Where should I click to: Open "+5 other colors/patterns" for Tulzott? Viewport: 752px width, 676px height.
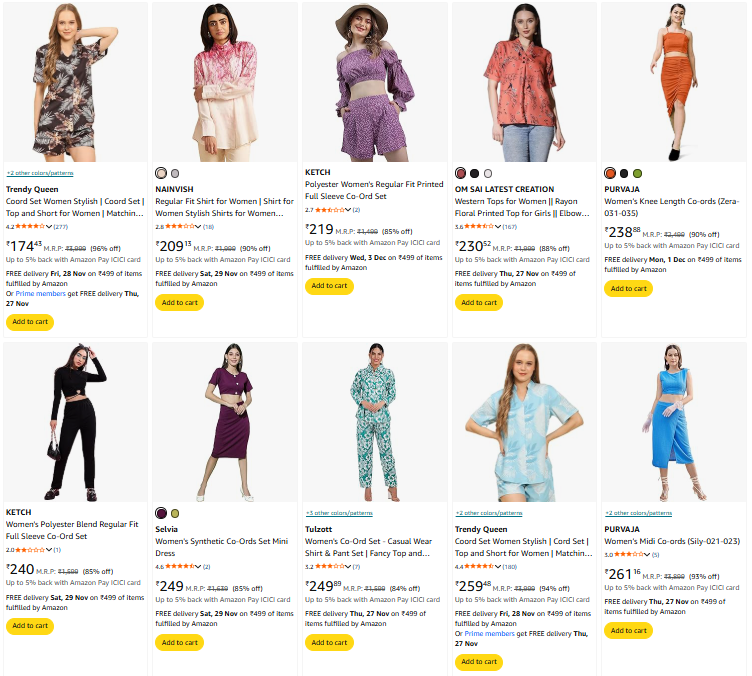[338, 513]
